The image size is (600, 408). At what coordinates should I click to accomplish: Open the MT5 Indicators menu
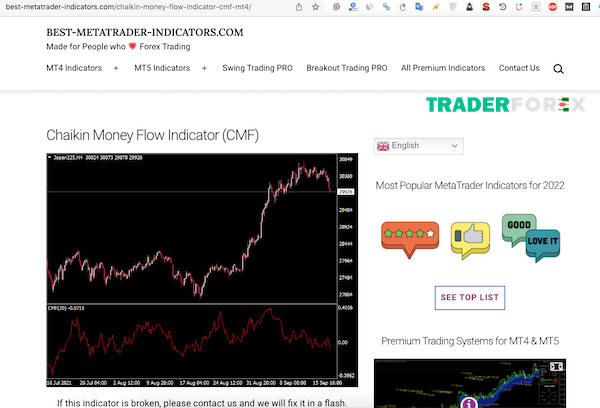coord(162,68)
